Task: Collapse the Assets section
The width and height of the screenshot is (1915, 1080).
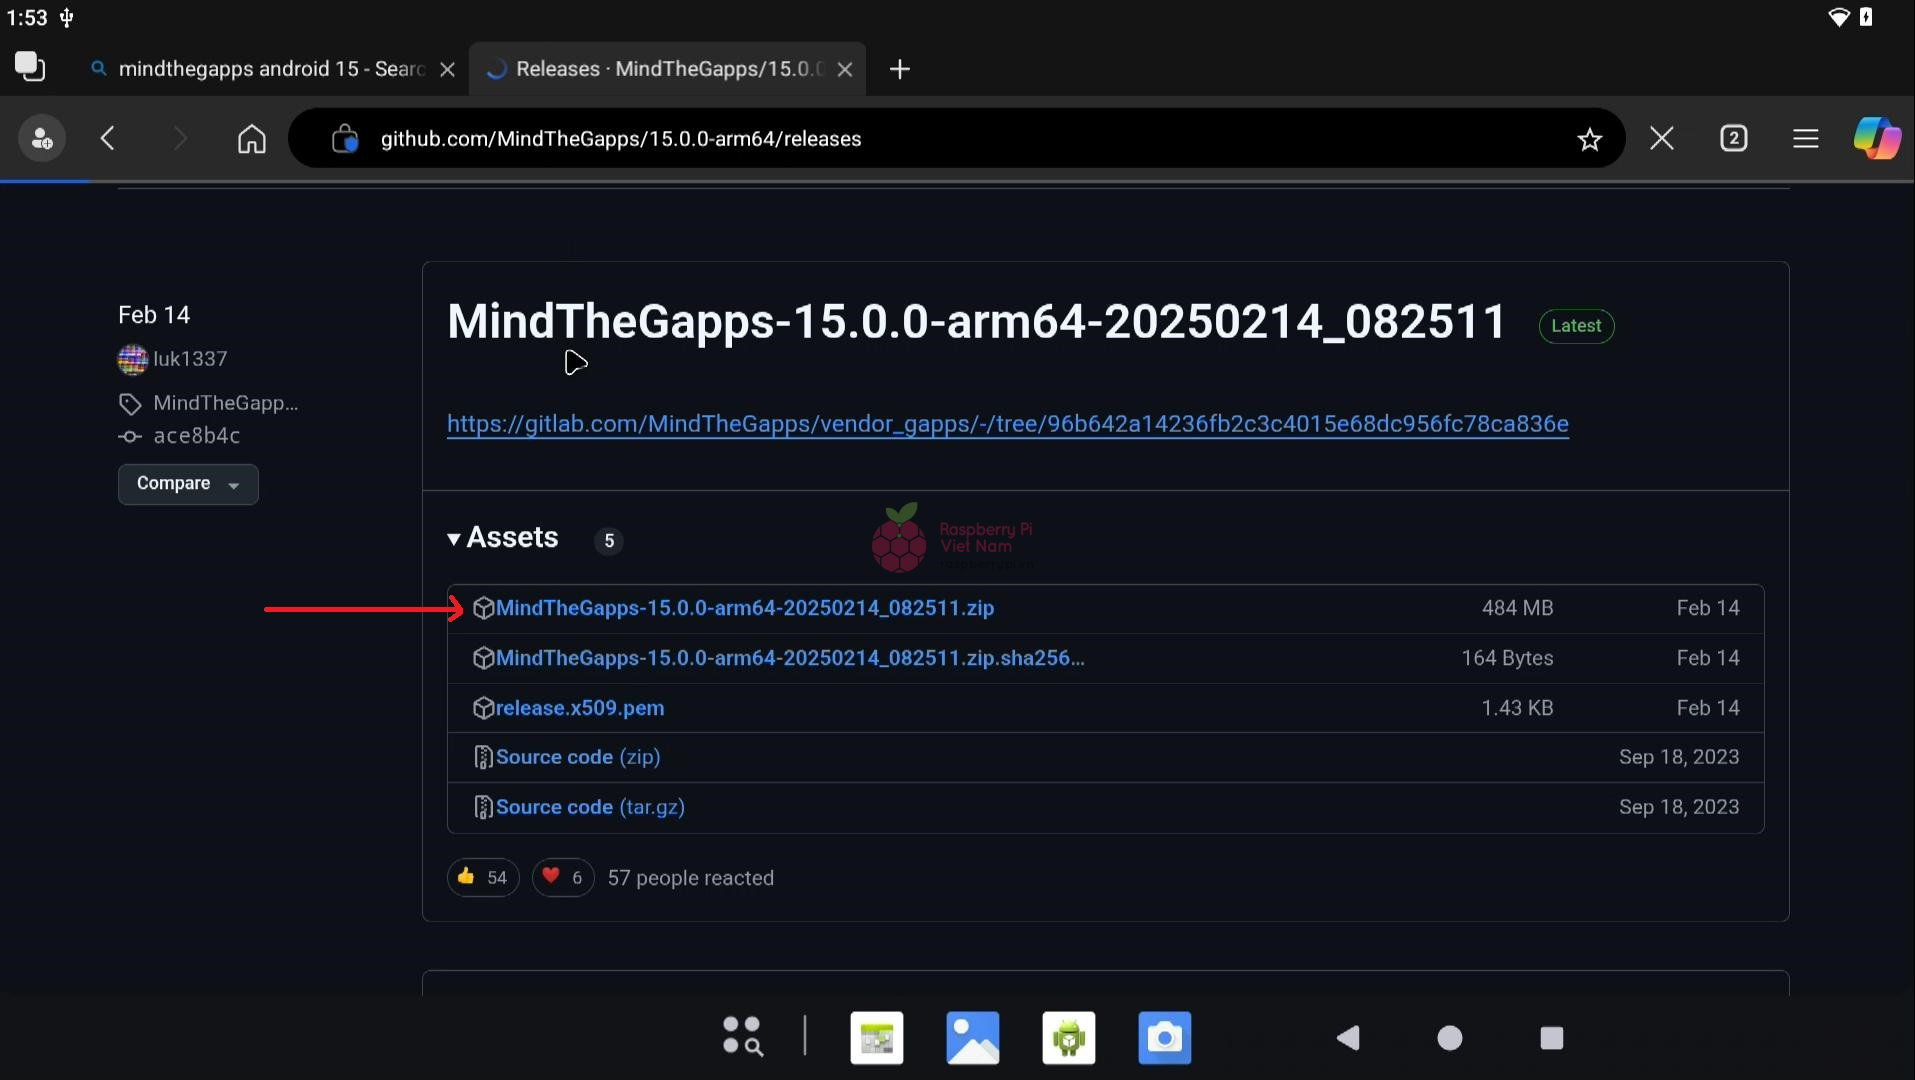Action: [x=503, y=538]
